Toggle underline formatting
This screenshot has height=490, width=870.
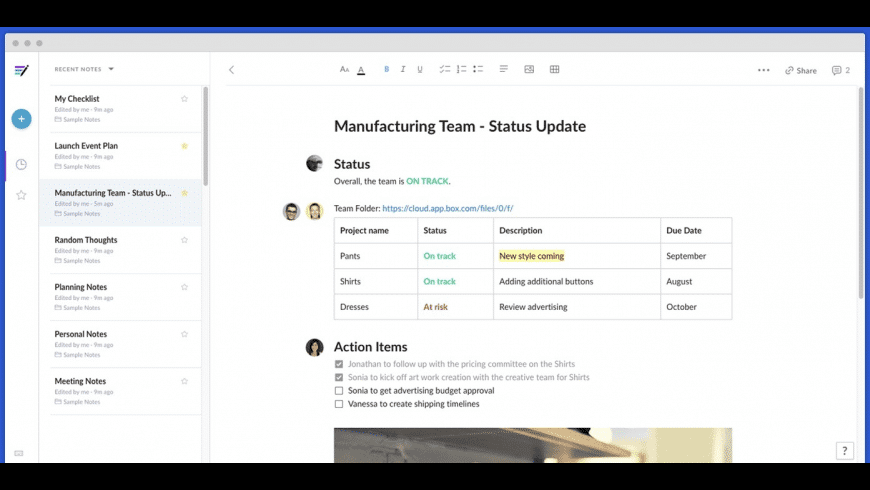(420, 69)
